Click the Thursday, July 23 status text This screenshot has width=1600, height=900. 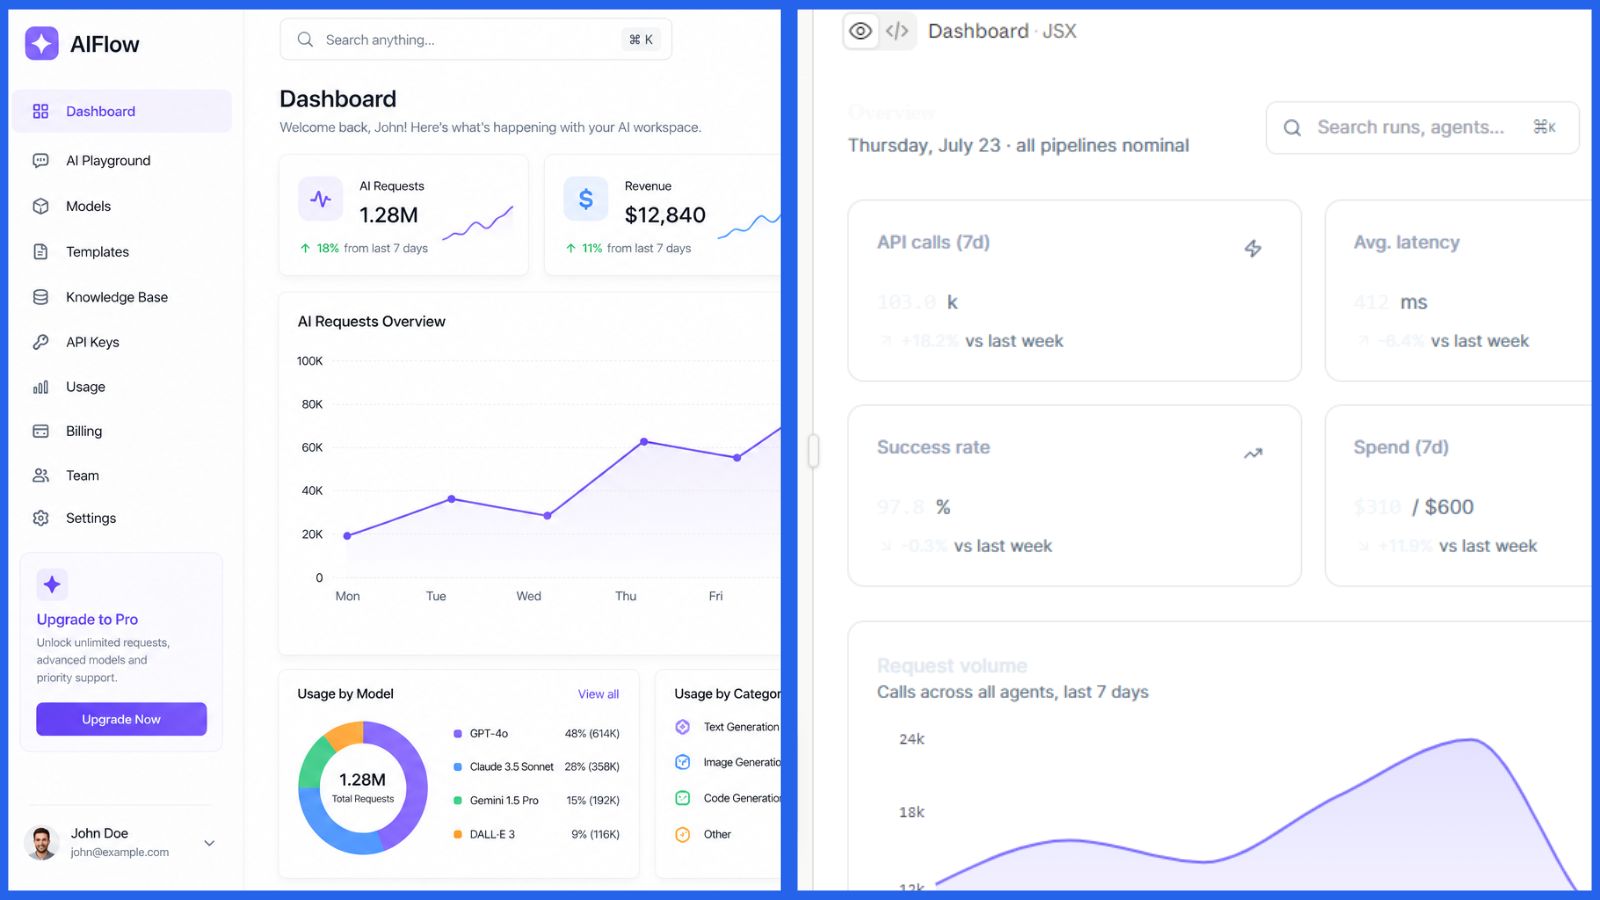pyautogui.click(x=1018, y=145)
